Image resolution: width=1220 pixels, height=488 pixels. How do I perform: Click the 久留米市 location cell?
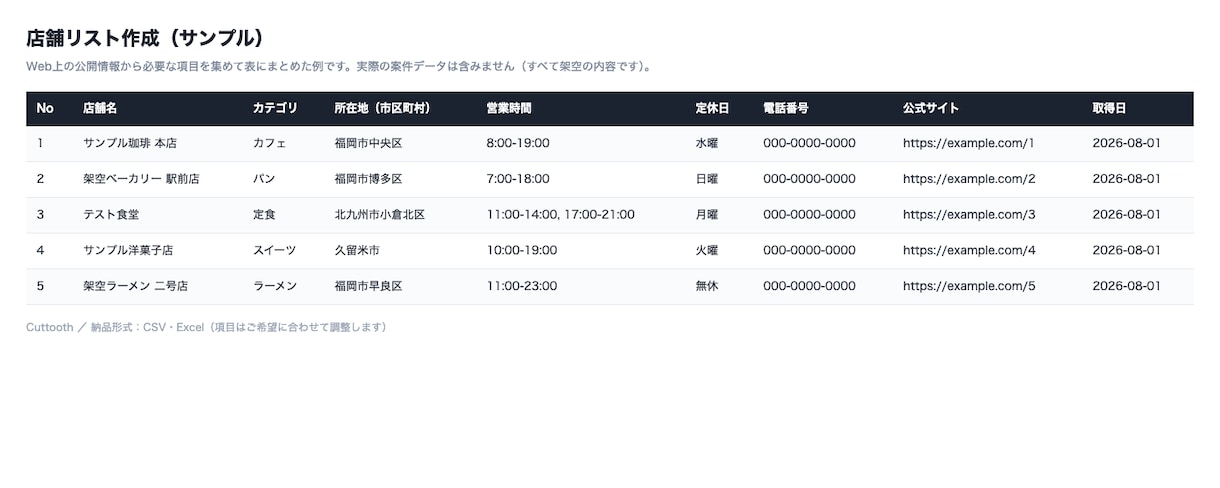click(x=357, y=250)
